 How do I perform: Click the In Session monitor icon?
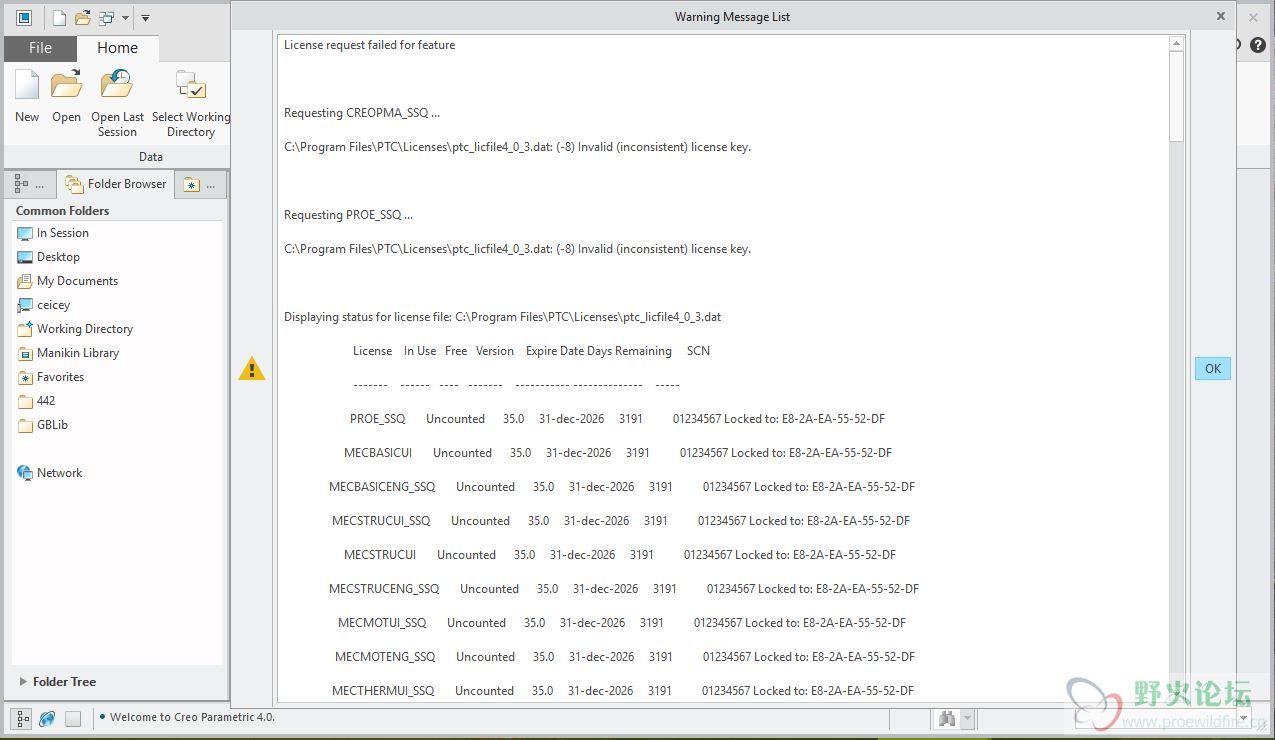click(25, 233)
